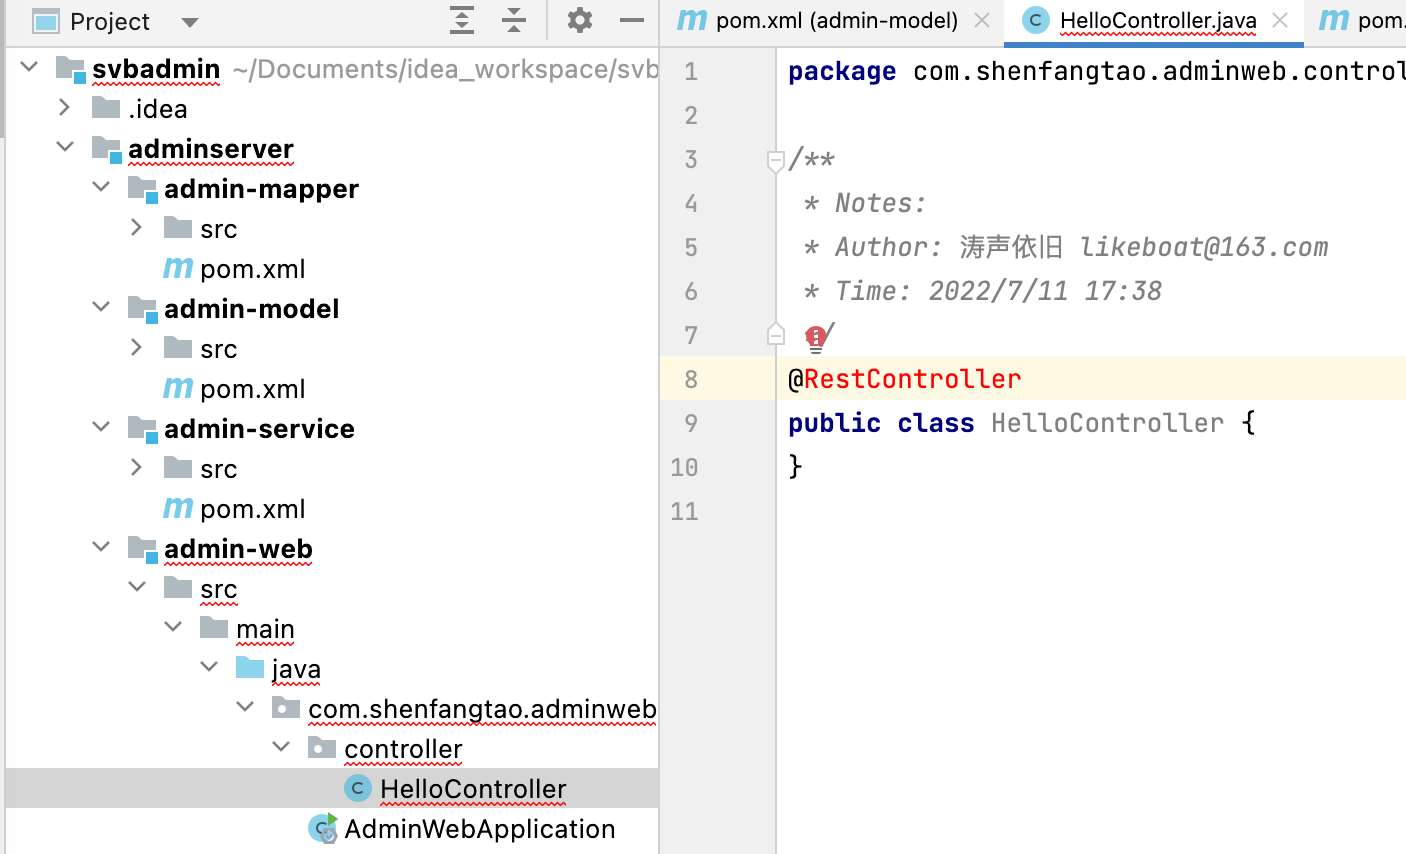Collapse the java source folder
Viewport: 1406px width, 854px height.
(x=210, y=667)
